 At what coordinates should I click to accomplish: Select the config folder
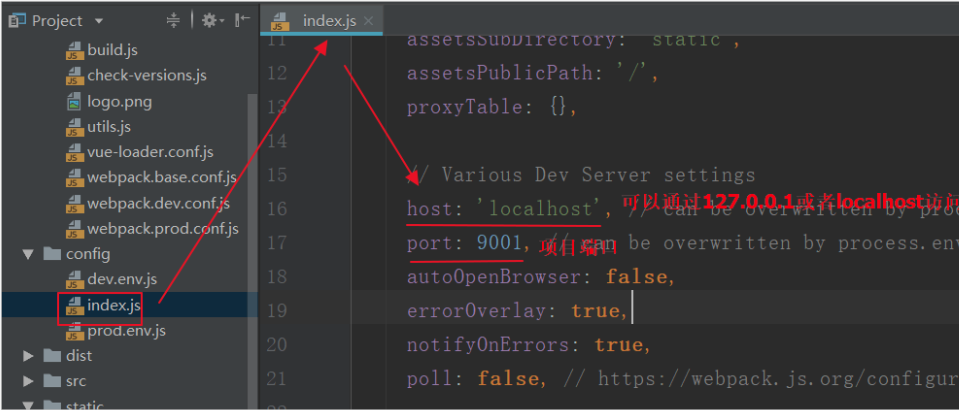pyautogui.click(x=88, y=253)
